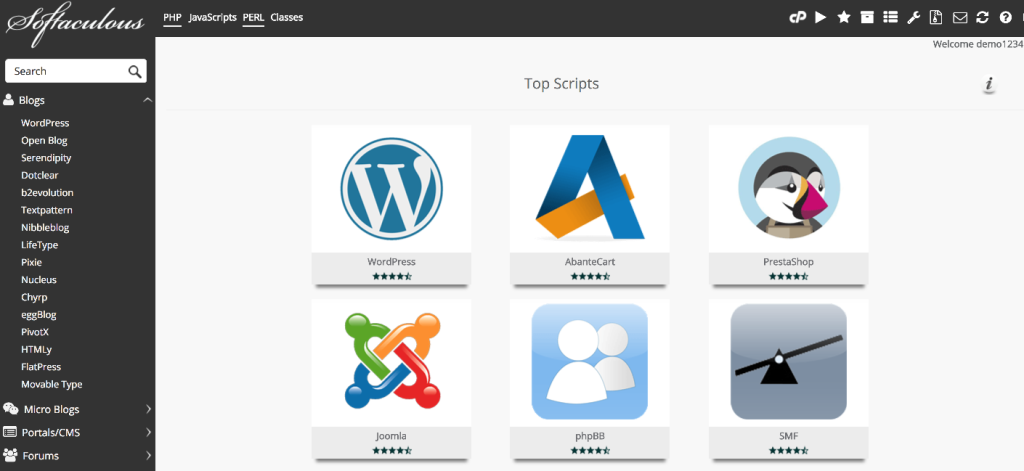This screenshot has width=1024, height=471.
Task: Select the WordPress logo card
Action: (x=391, y=188)
